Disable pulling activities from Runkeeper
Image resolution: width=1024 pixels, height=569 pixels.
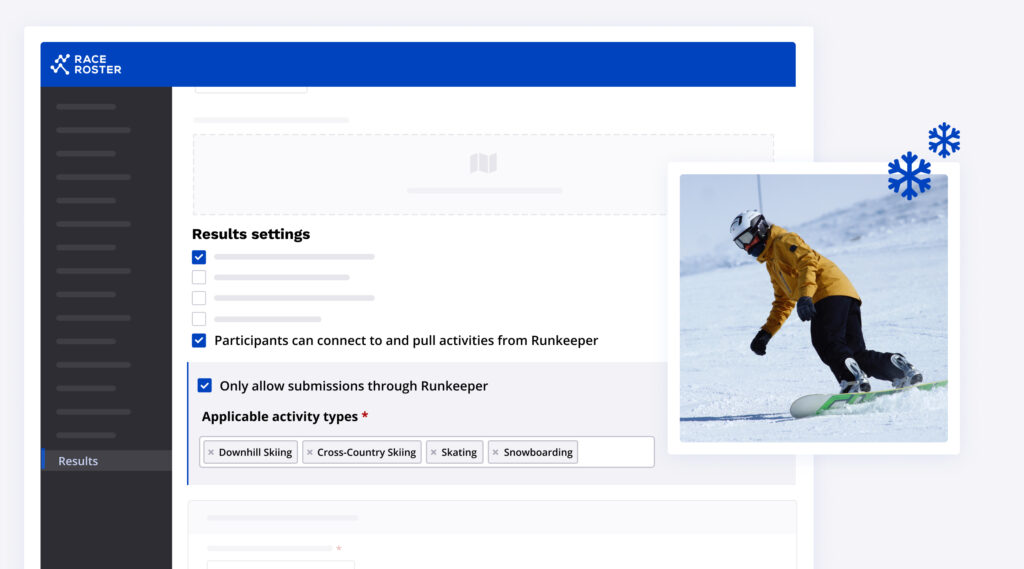click(x=199, y=340)
